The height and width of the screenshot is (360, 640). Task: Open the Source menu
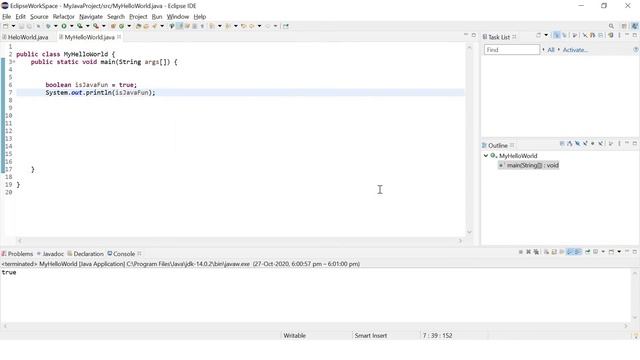39,17
